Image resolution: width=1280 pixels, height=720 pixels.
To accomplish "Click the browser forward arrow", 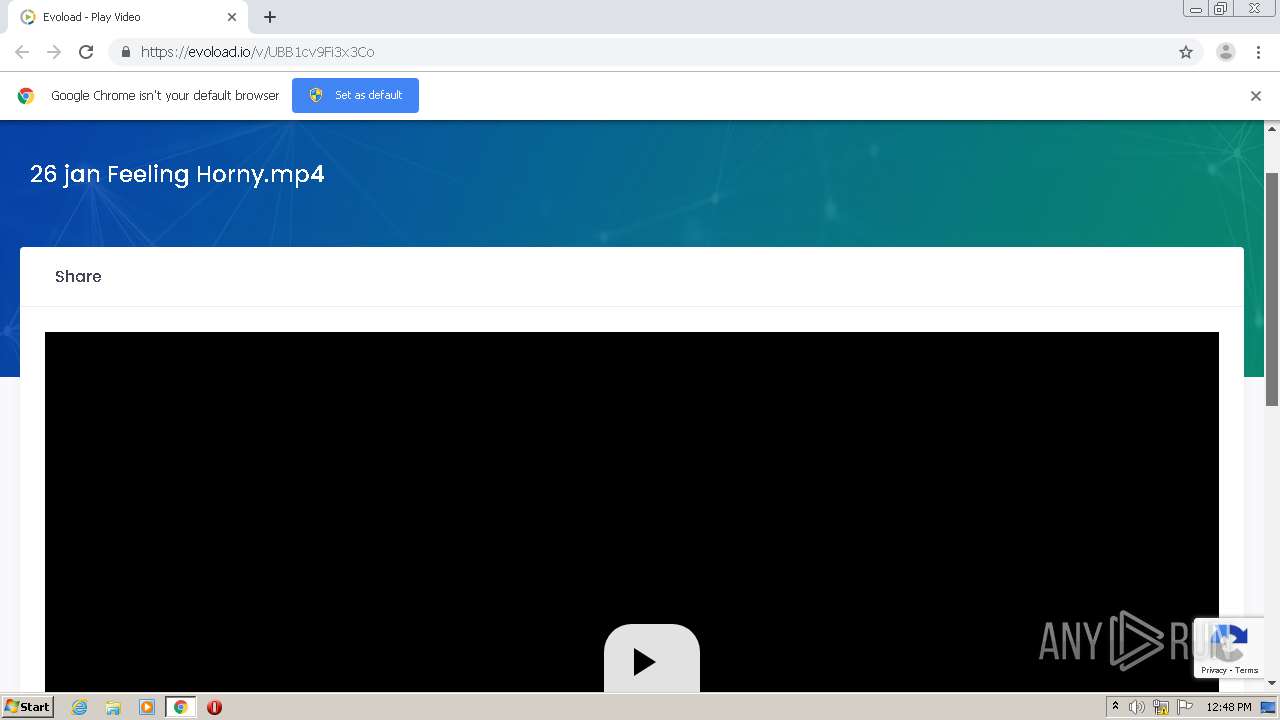I will (x=54, y=52).
